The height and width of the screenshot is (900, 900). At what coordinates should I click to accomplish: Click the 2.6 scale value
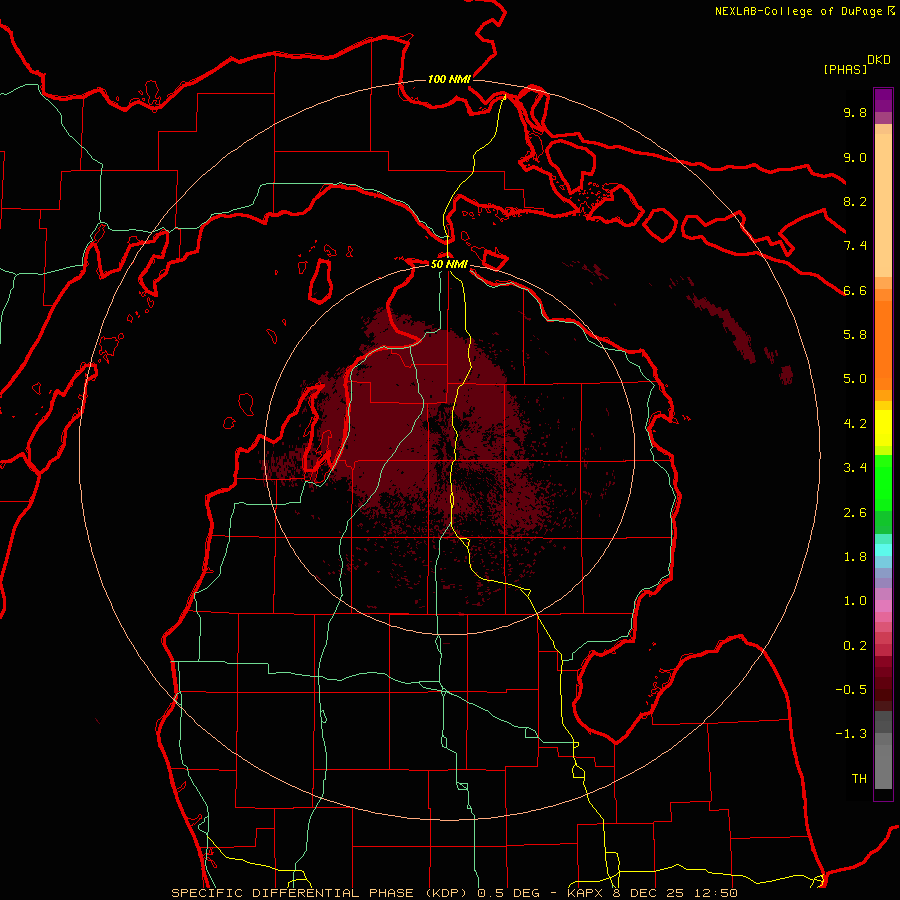click(855, 513)
